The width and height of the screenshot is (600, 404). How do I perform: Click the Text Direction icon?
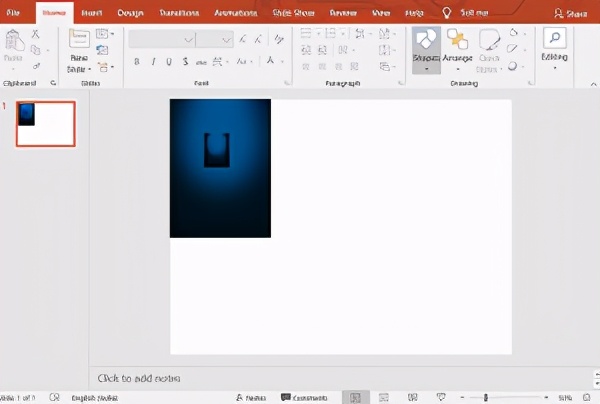[x=384, y=34]
